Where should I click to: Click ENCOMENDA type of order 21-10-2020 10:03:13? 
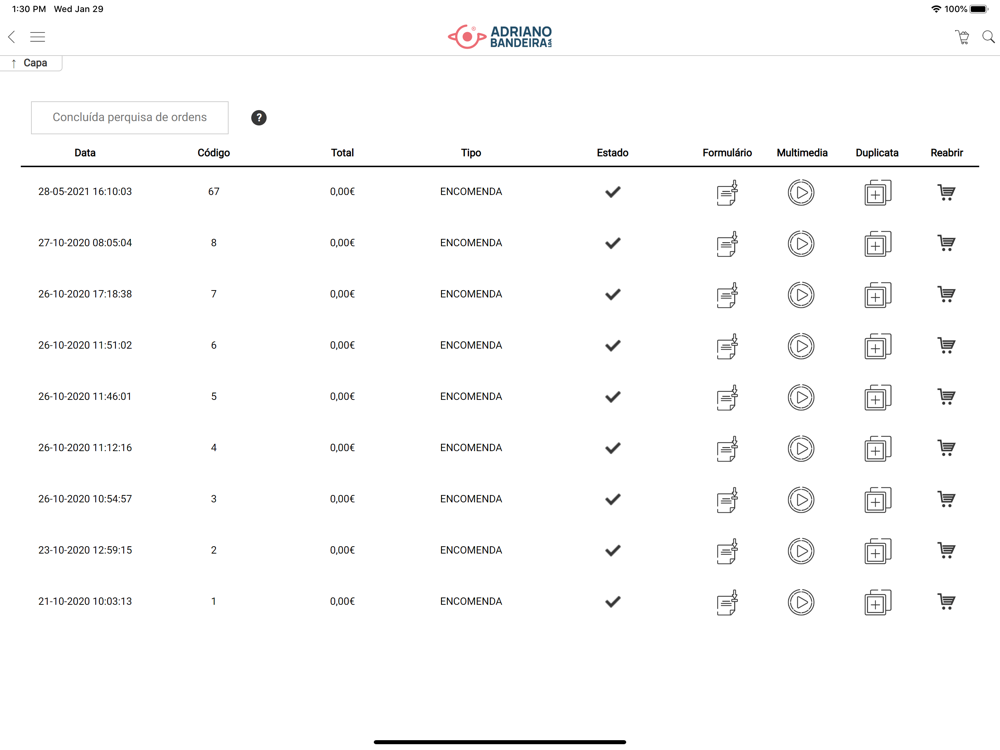[471, 601]
